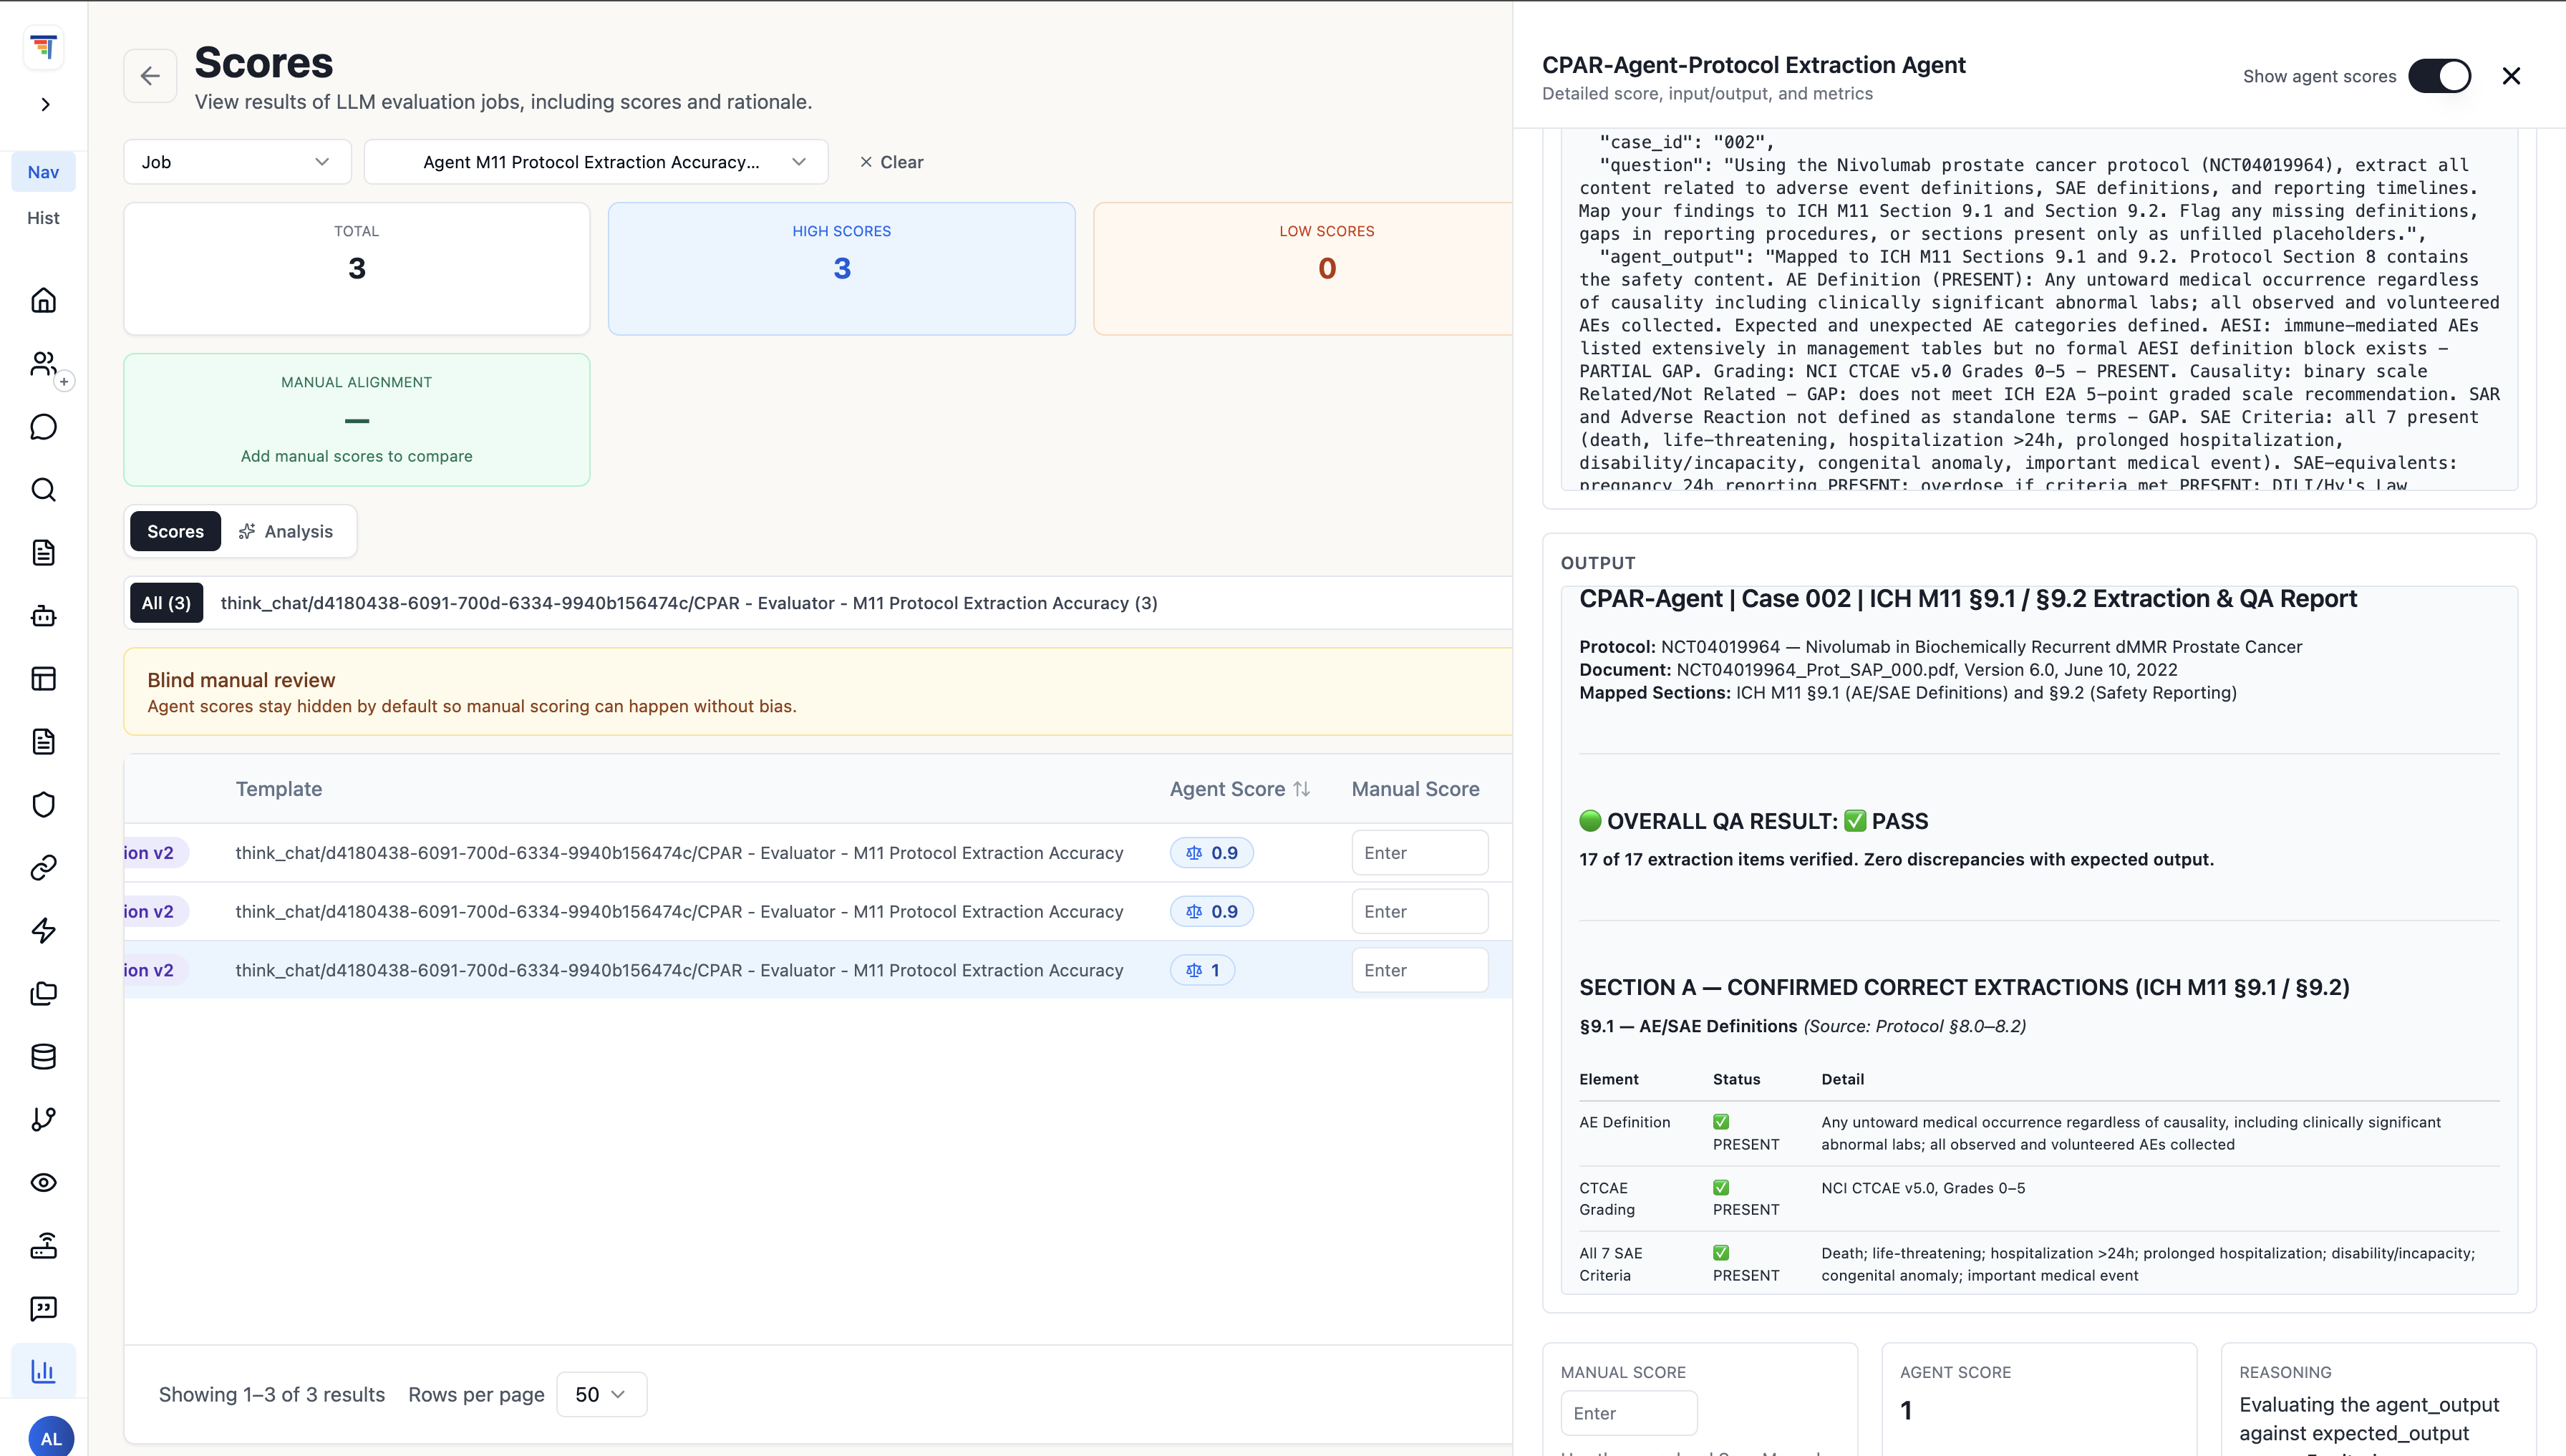Select the All (3) filter tab
Image resolution: width=2566 pixels, height=1456 pixels.
(x=166, y=603)
